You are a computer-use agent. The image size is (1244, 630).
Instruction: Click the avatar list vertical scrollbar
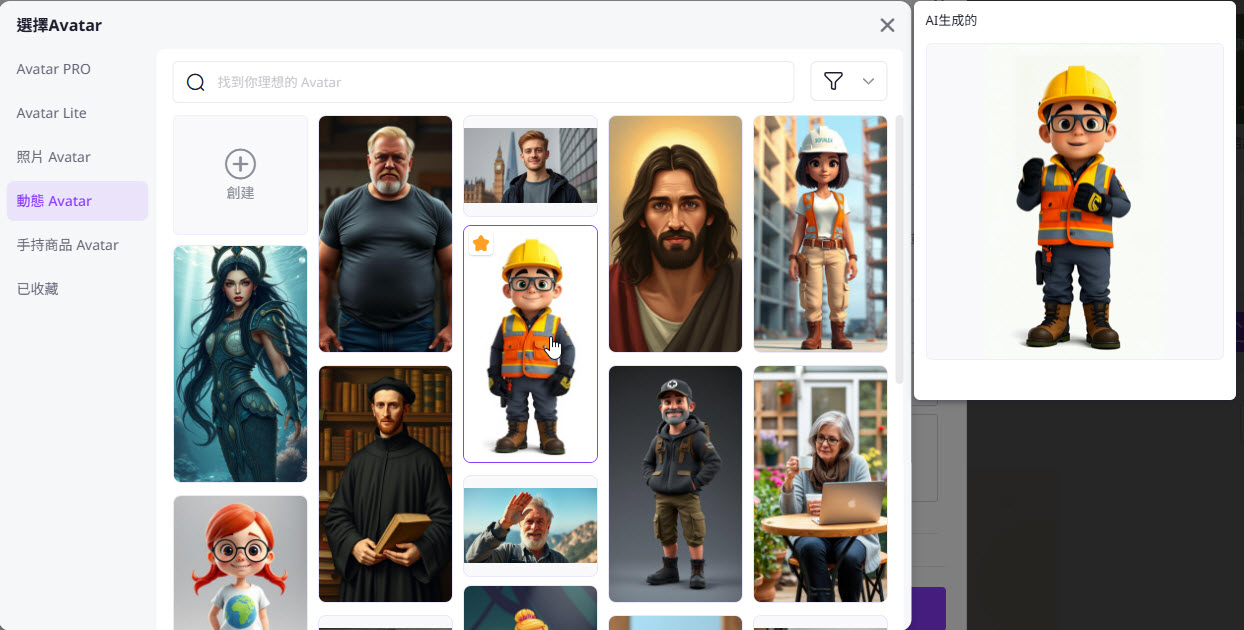(899, 250)
